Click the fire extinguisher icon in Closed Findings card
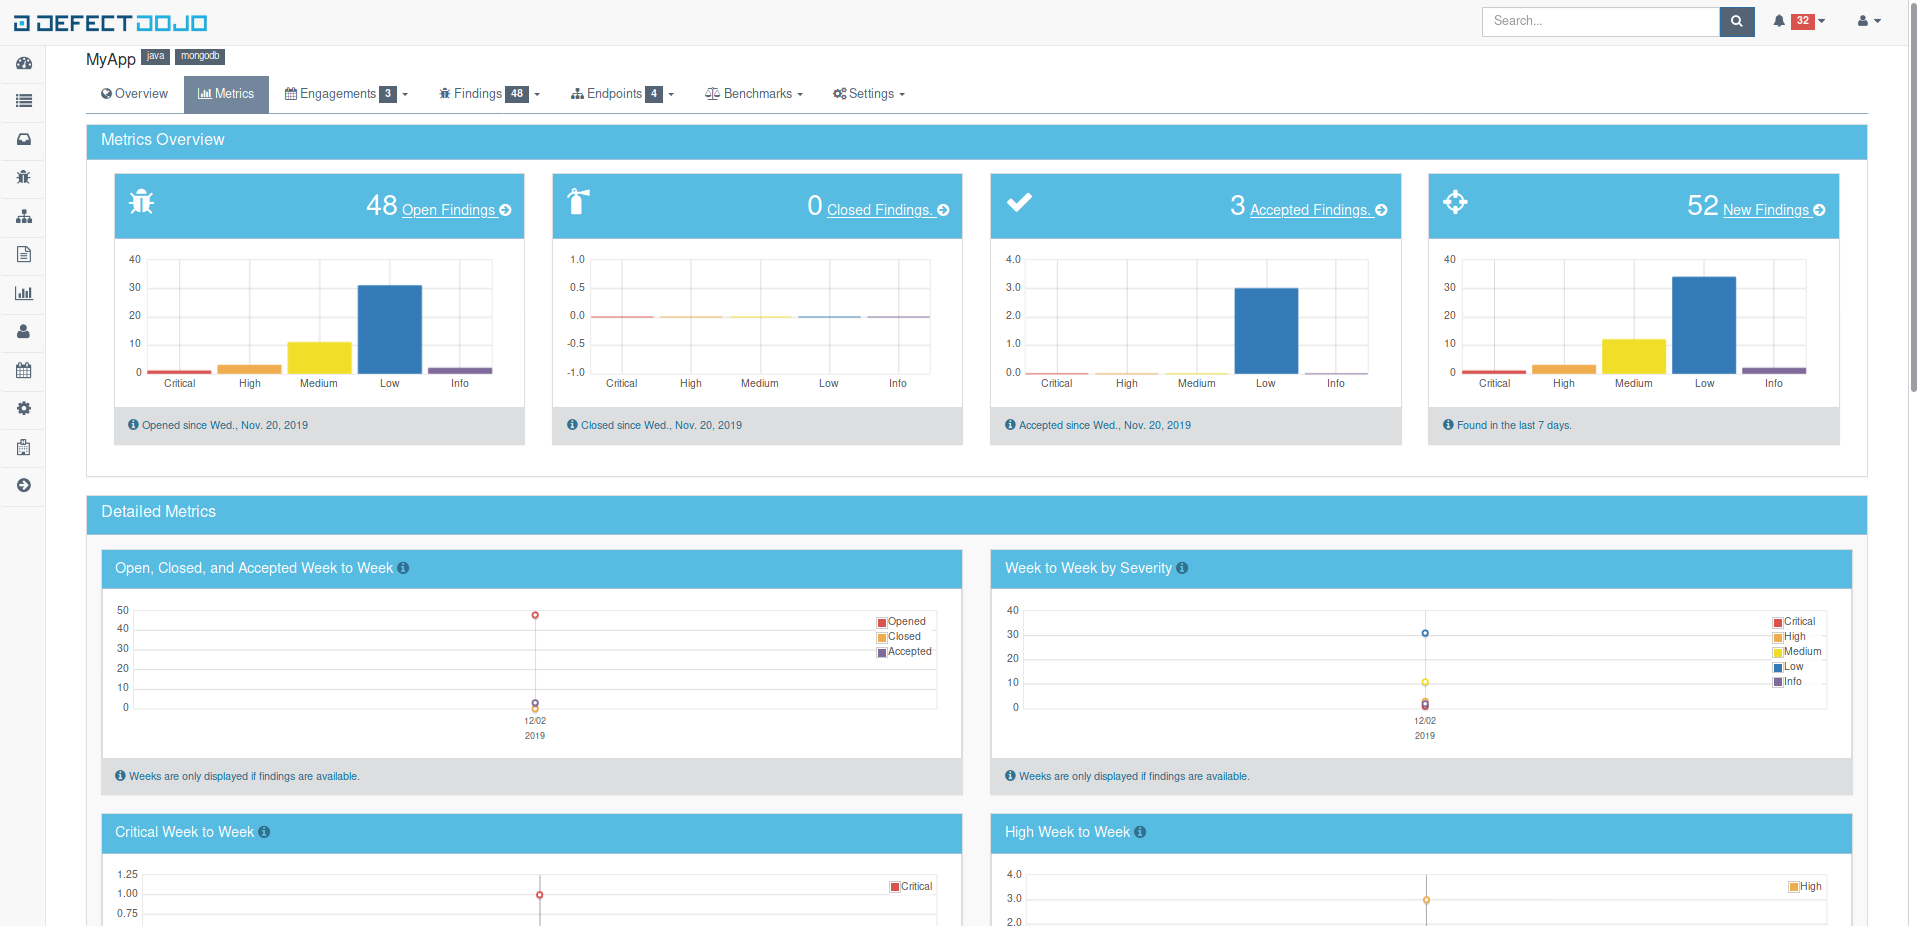Viewport: 1920px width, 926px height. 579,201
